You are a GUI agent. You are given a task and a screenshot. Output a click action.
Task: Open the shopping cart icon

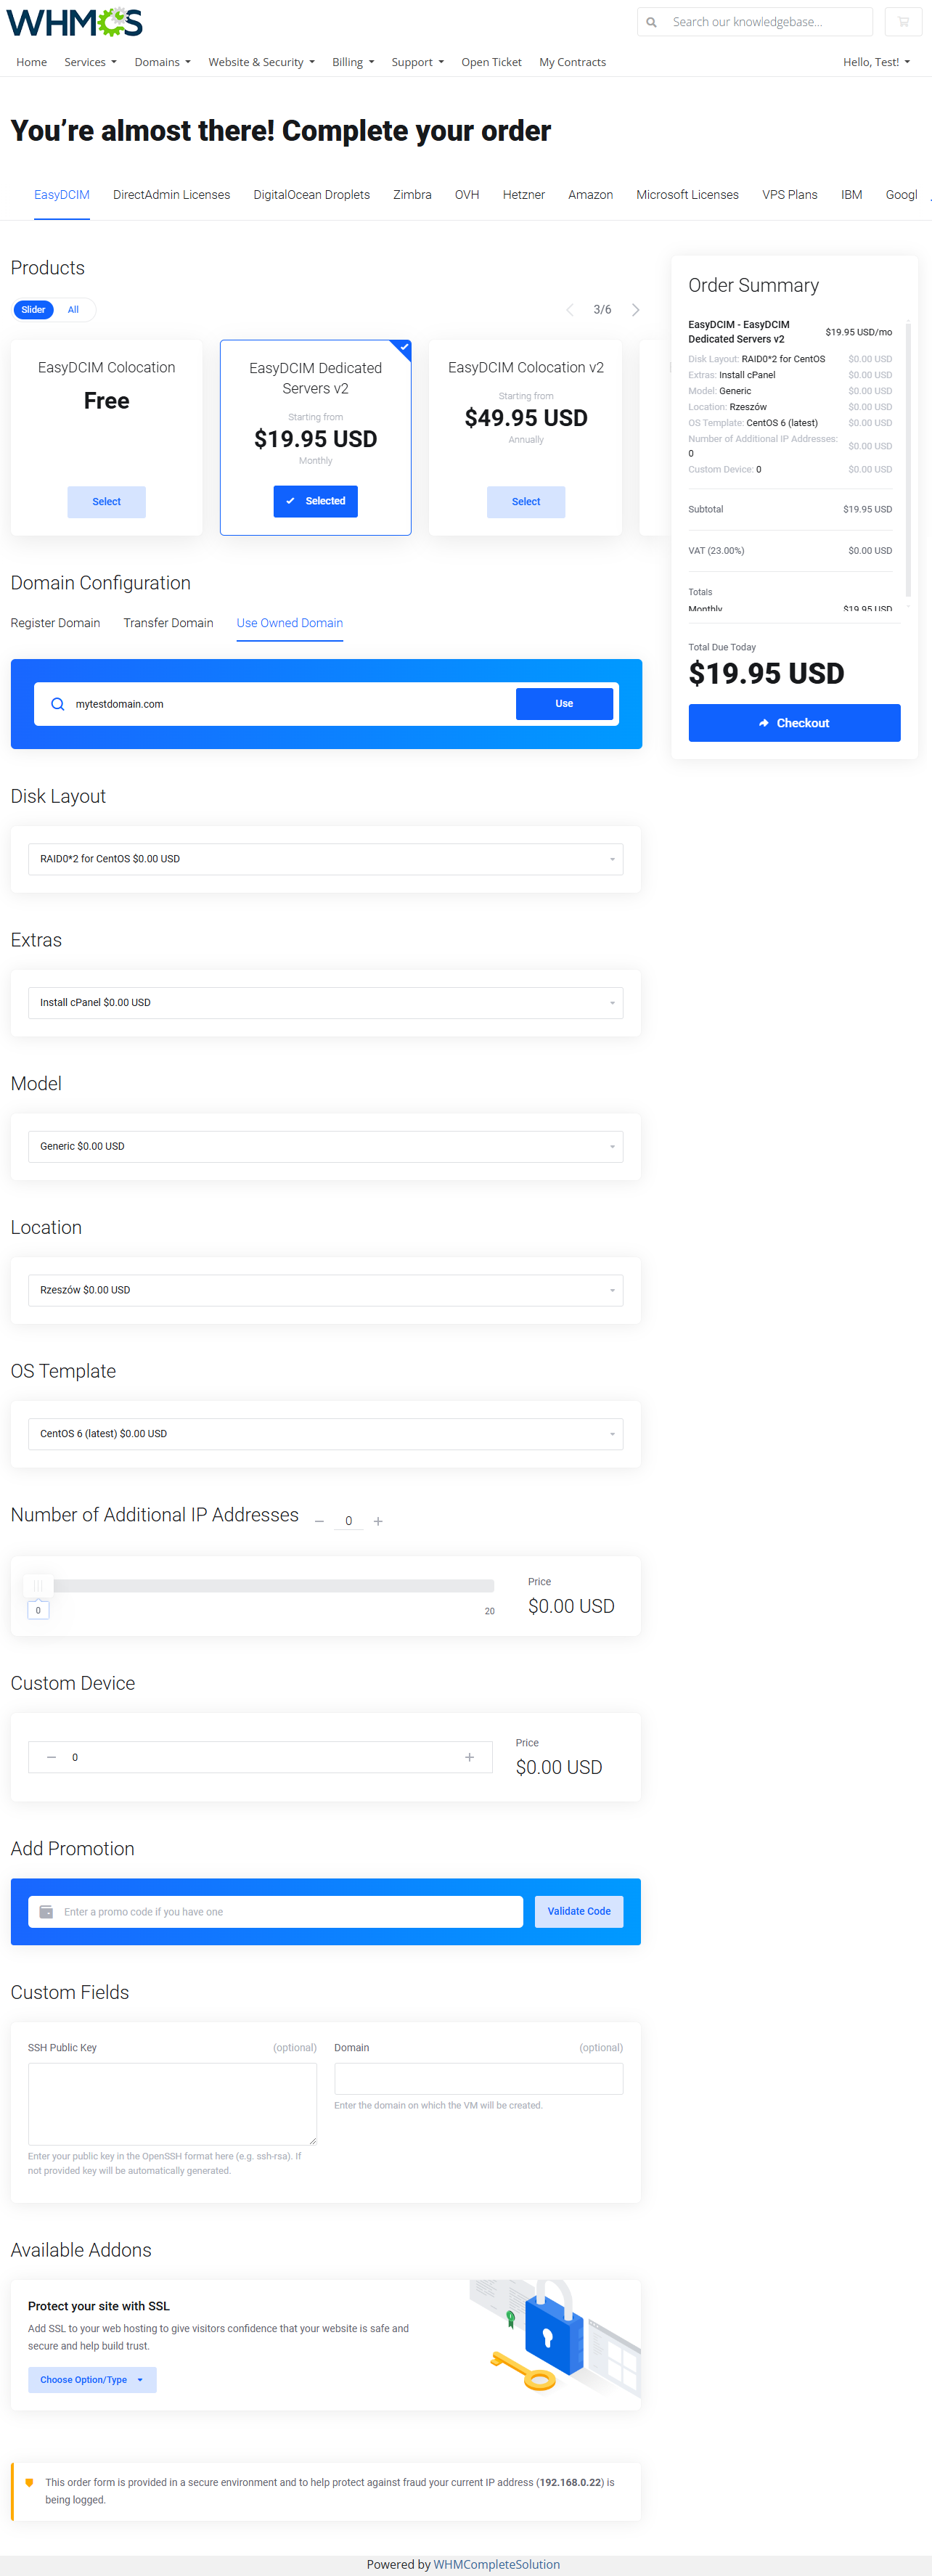click(903, 22)
